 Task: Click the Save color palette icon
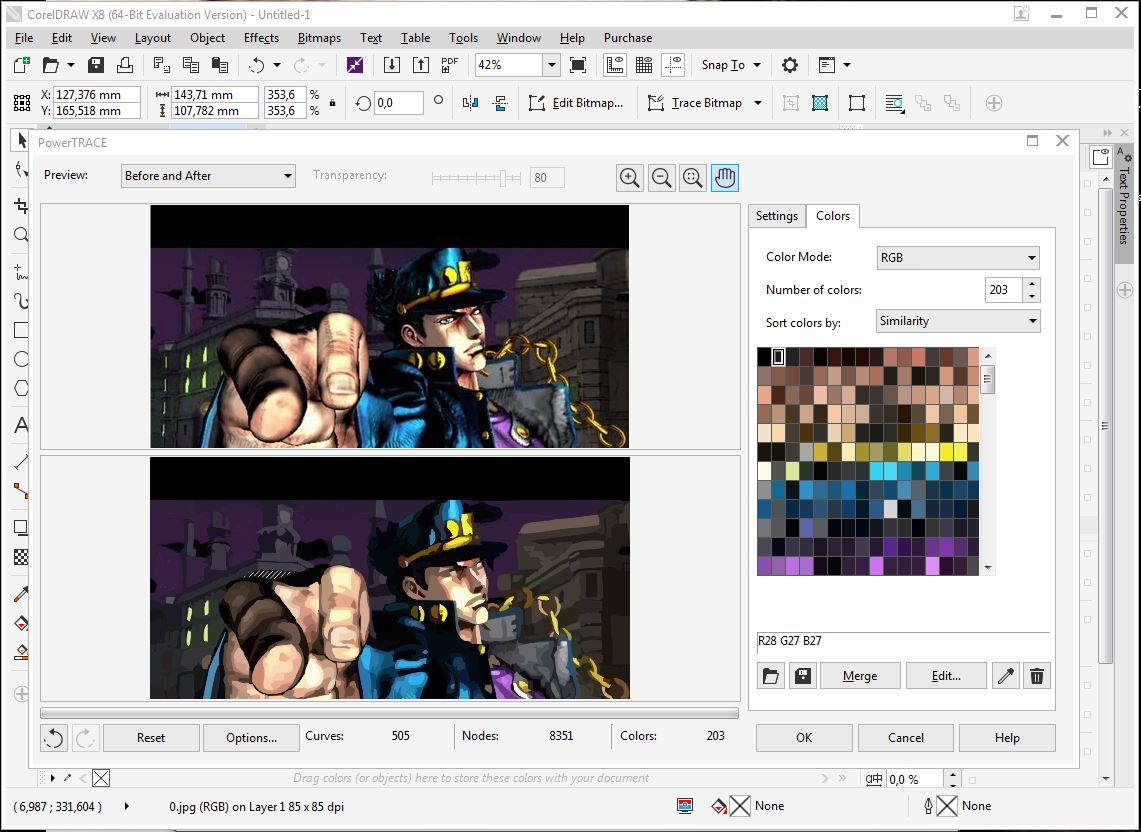[803, 675]
